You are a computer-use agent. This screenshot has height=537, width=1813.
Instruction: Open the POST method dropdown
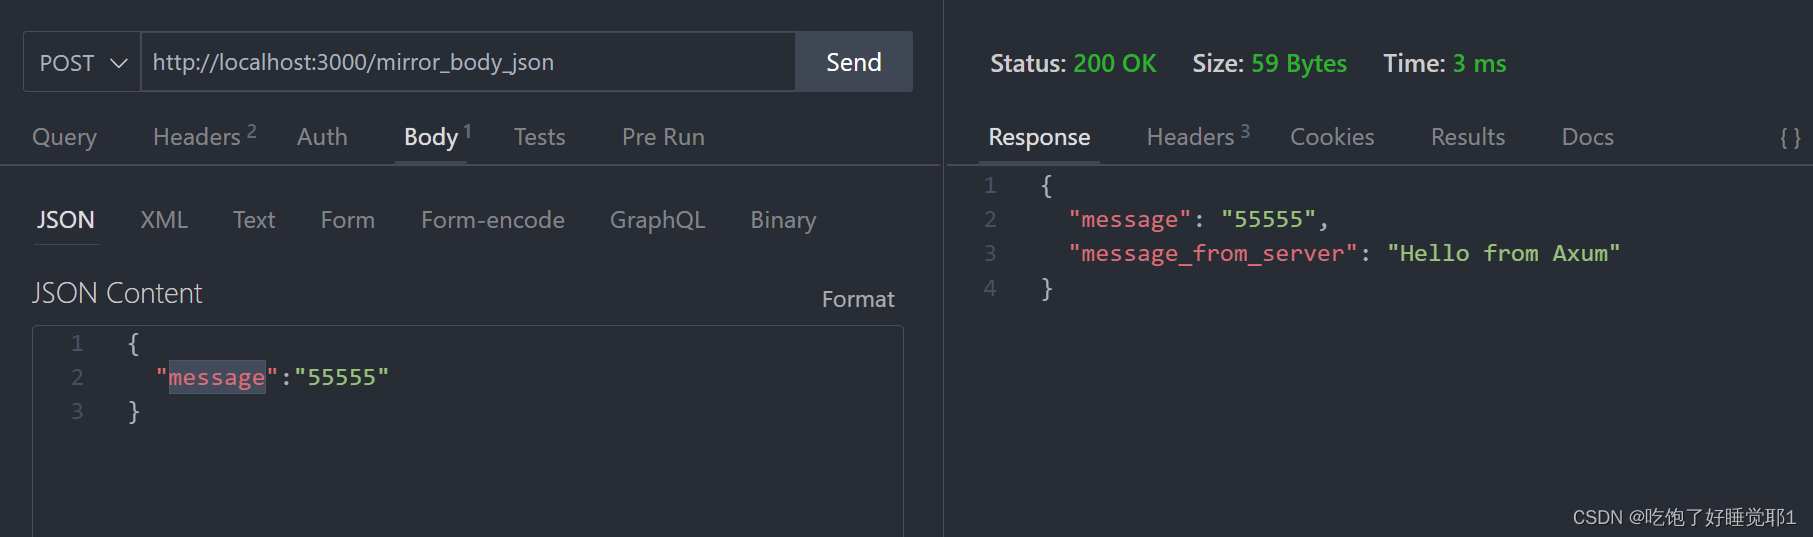pyautogui.click(x=82, y=62)
